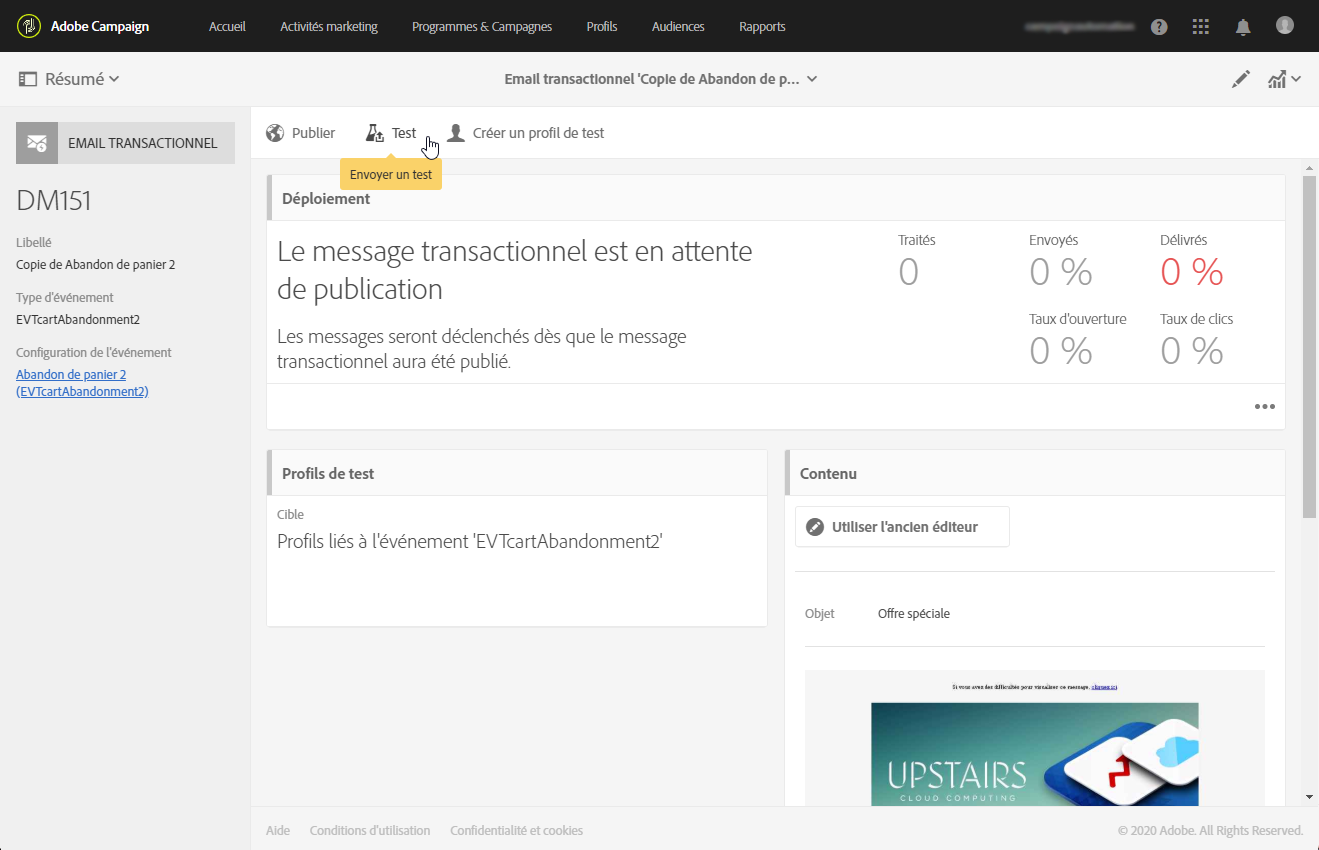Image resolution: width=1319 pixels, height=850 pixels.
Task: Click the Test flask icon
Action: click(375, 133)
